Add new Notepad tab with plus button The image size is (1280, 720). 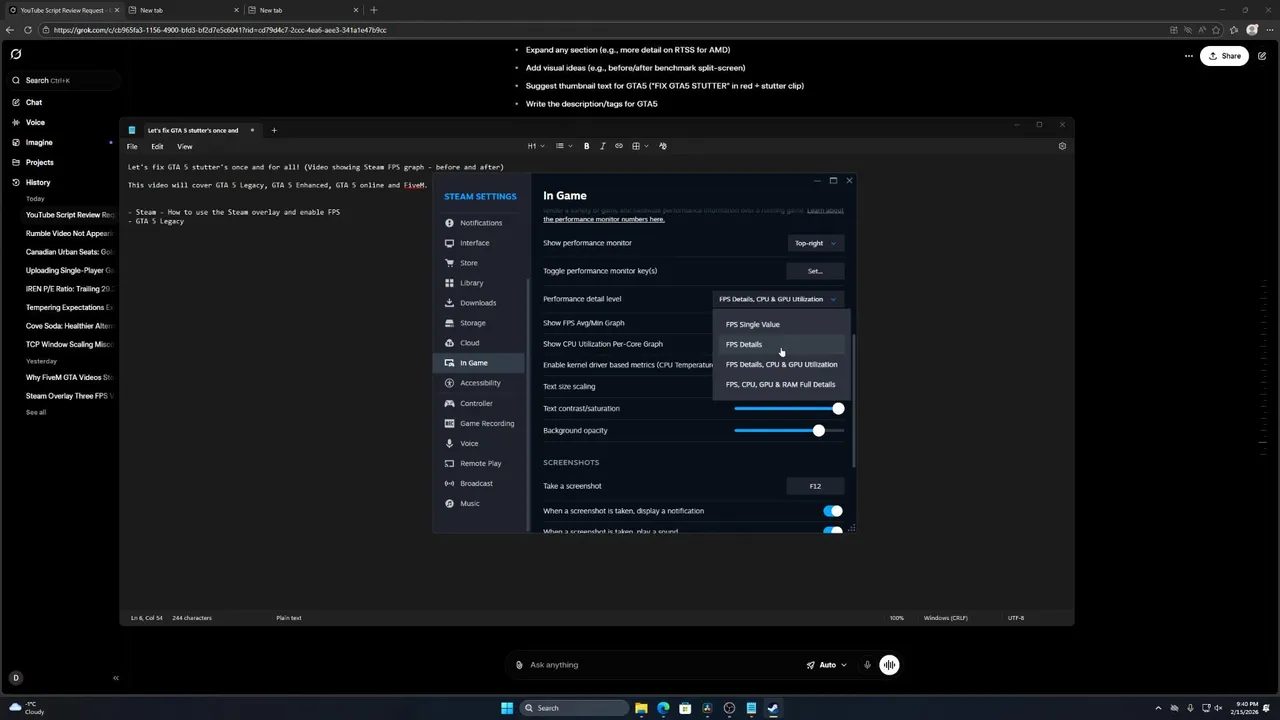point(274,130)
